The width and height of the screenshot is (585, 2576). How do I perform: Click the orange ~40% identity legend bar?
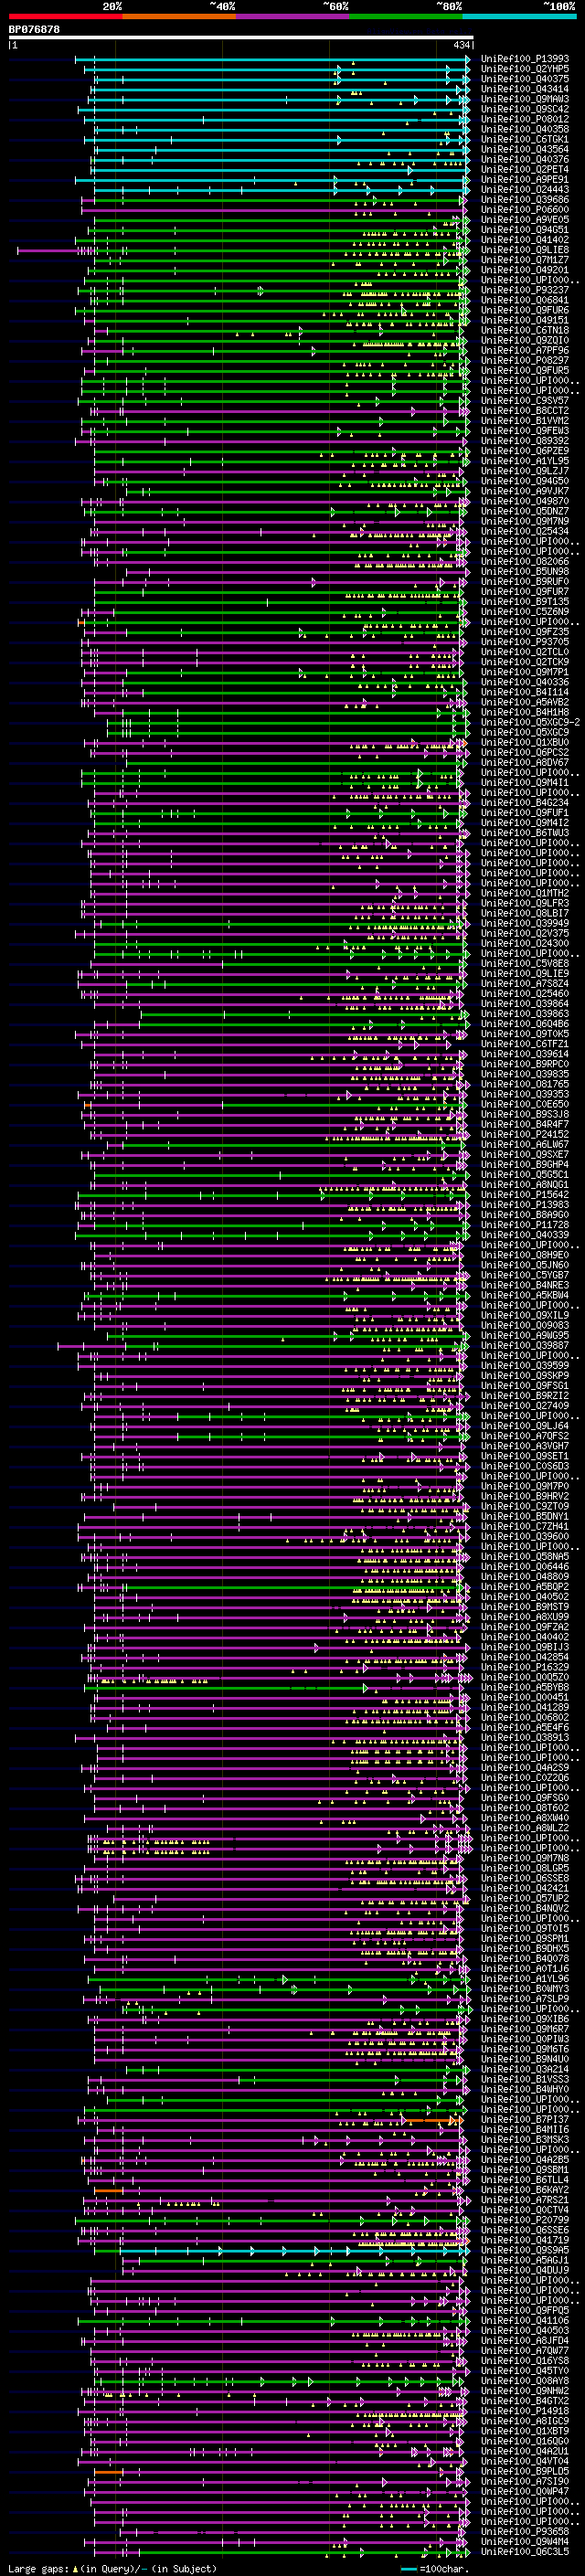[179, 16]
